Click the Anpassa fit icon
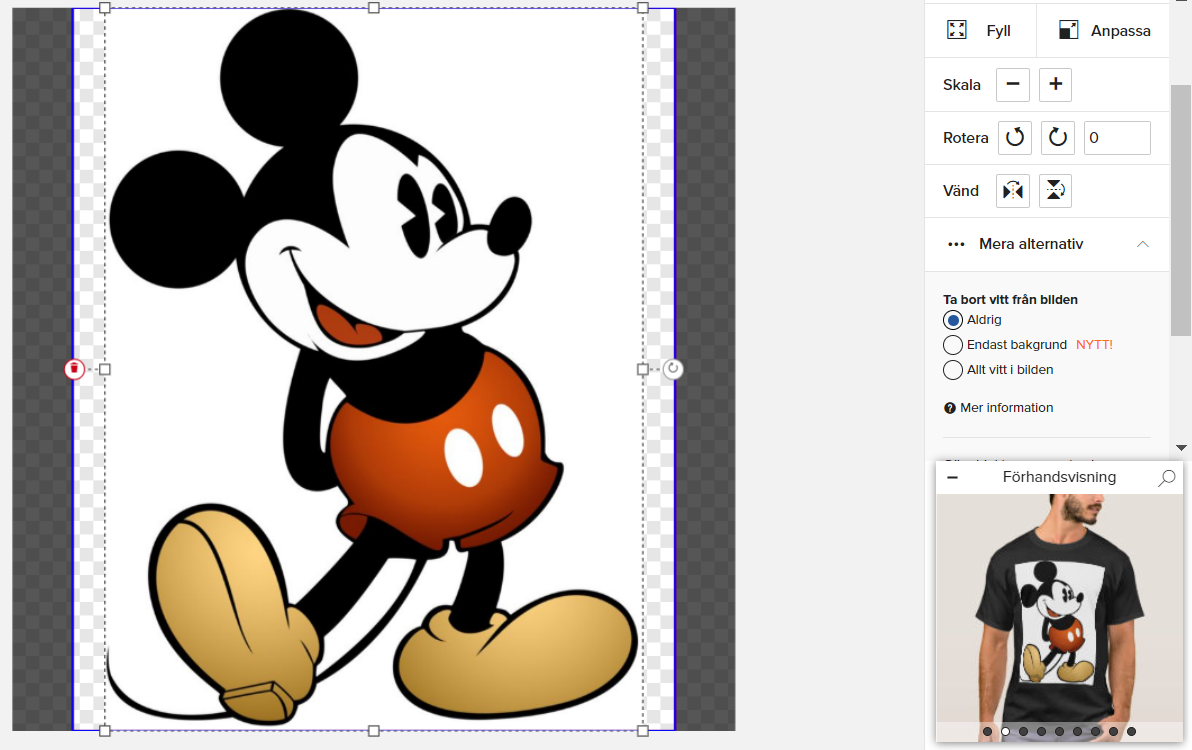Image resolution: width=1192 pixels, height=750 pixels. 1068,30
